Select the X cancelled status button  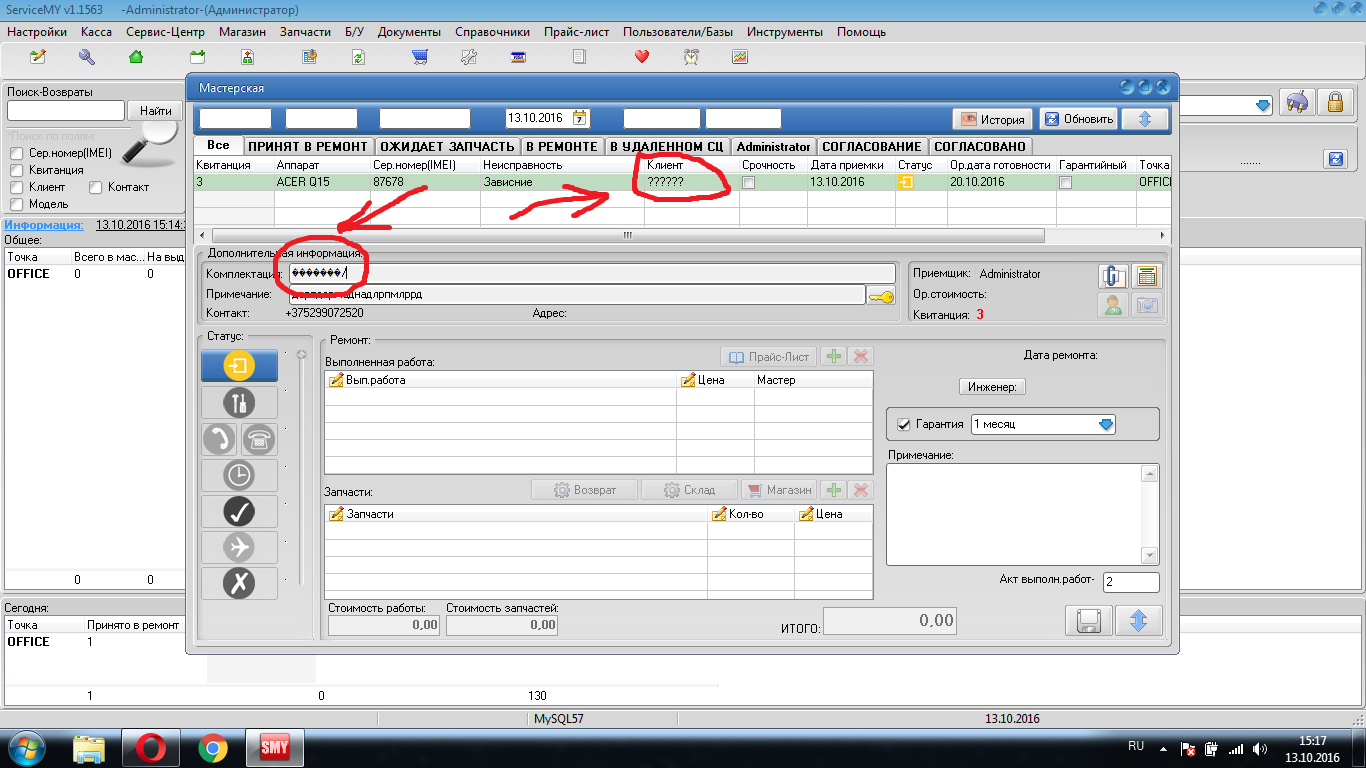[238, 583]
